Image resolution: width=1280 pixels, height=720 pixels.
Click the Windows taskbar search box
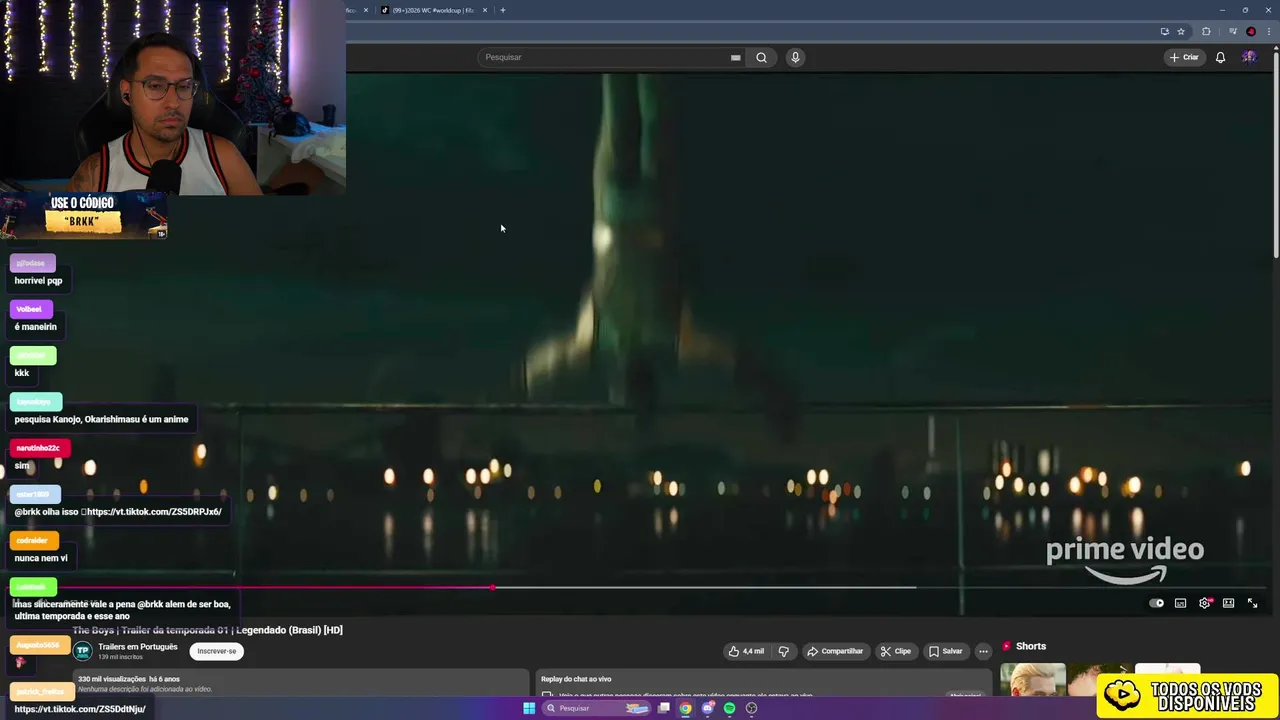tap(598, 708)
